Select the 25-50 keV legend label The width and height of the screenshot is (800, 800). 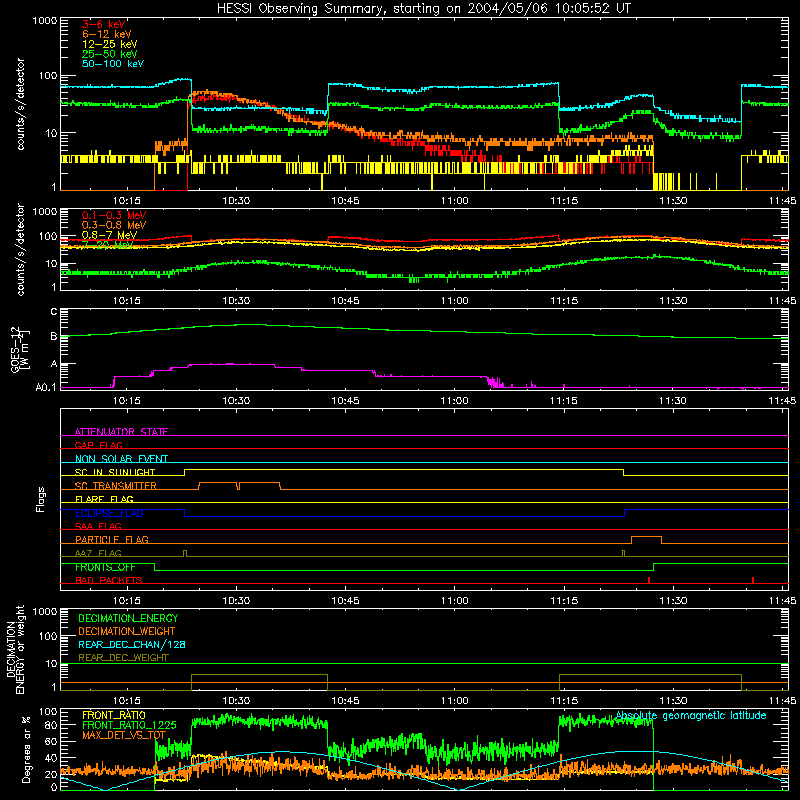pyautogui.click(x=110, y=54)
